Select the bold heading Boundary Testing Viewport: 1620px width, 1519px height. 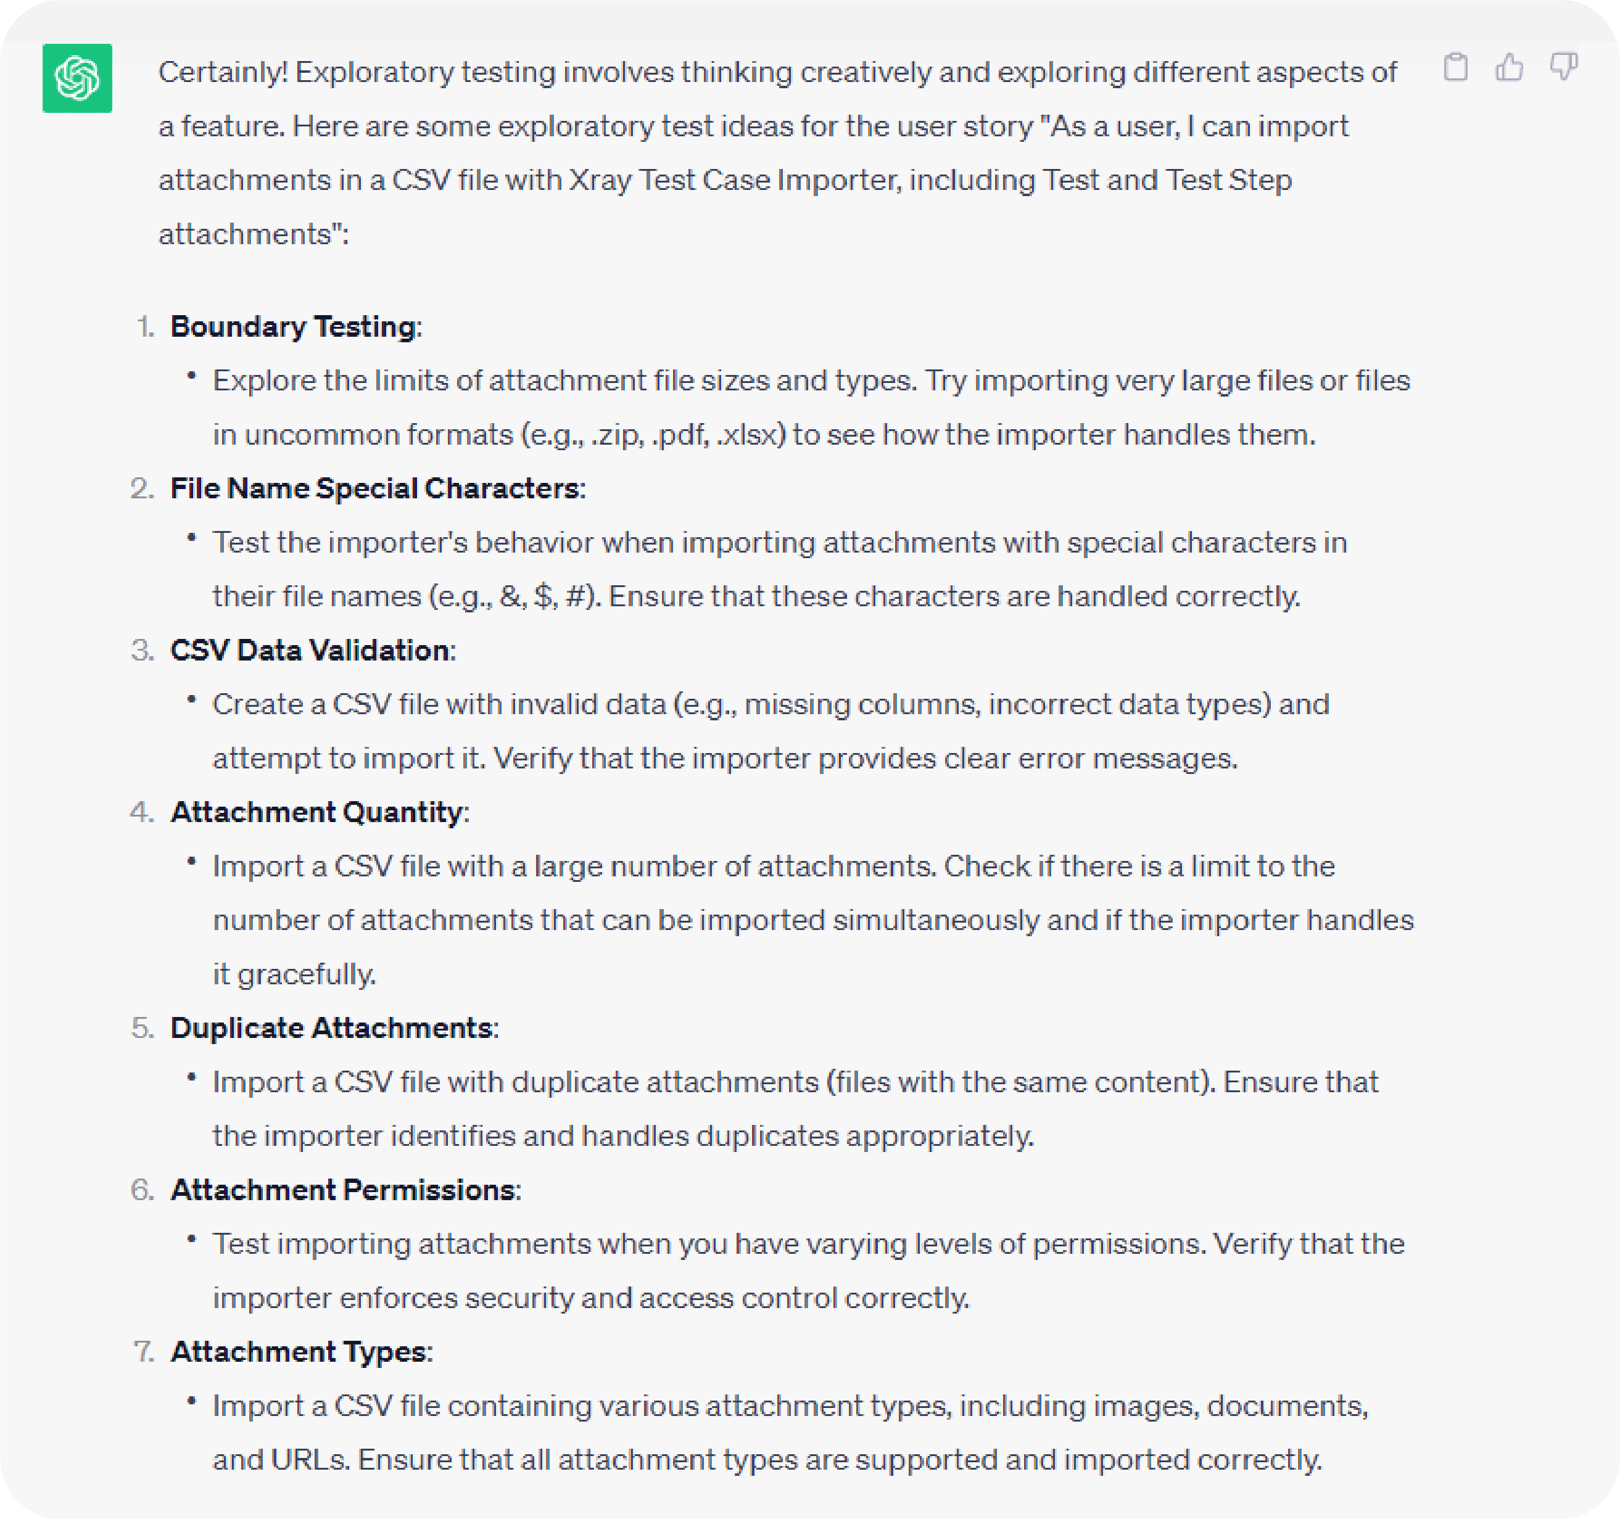pyautogui.click(x=293, y=326)
